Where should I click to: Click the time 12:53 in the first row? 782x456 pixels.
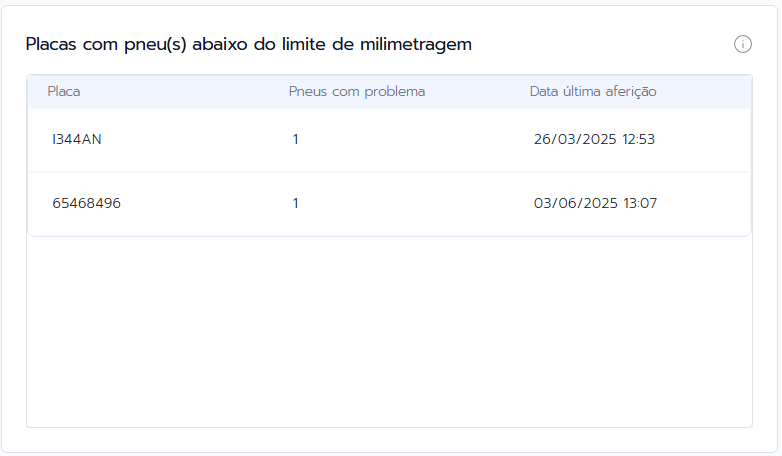tap(639, 140)
